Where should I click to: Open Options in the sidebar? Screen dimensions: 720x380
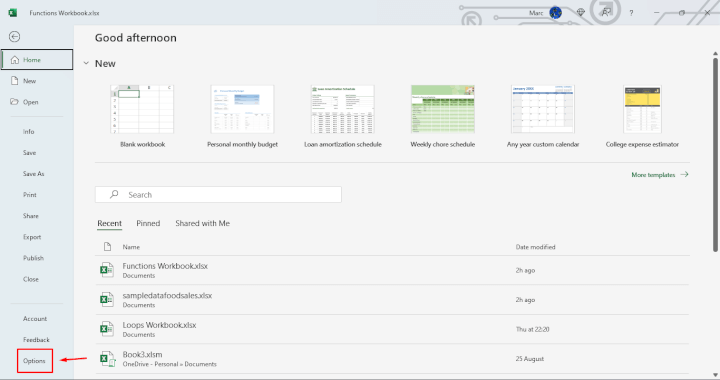35,361
